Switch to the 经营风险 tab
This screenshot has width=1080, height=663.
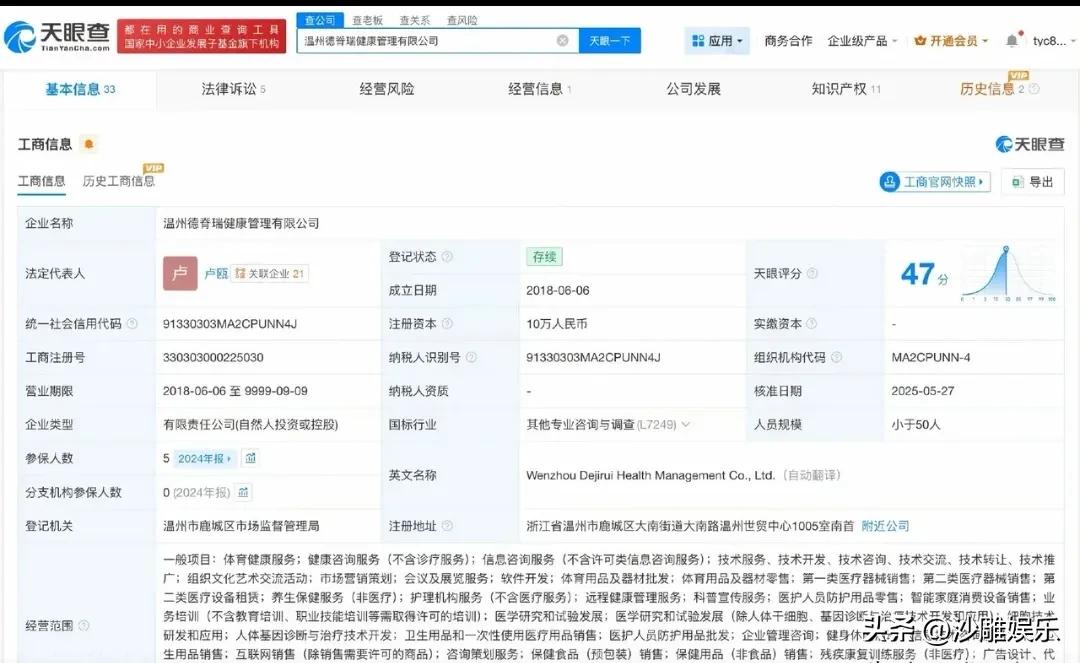[387, 89]
